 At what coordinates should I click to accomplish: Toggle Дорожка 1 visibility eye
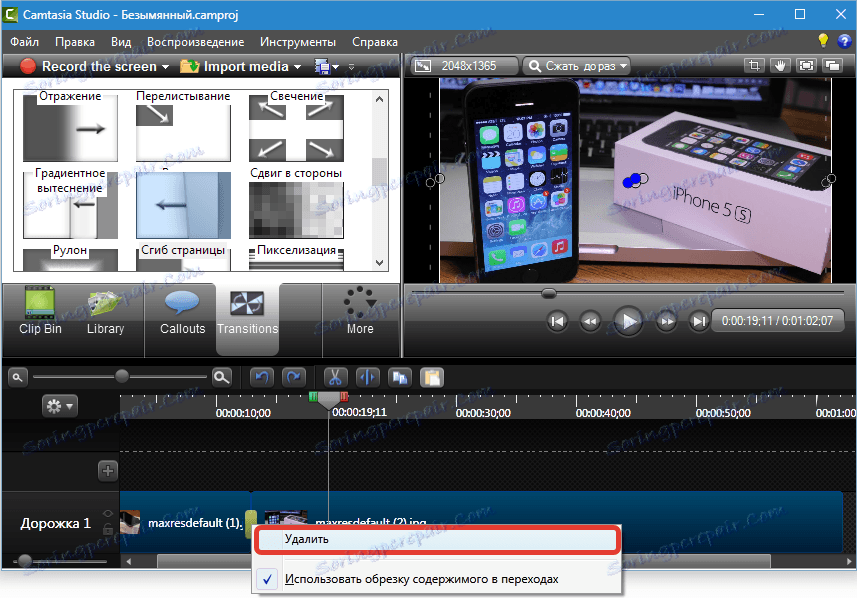tap(108, 513)
